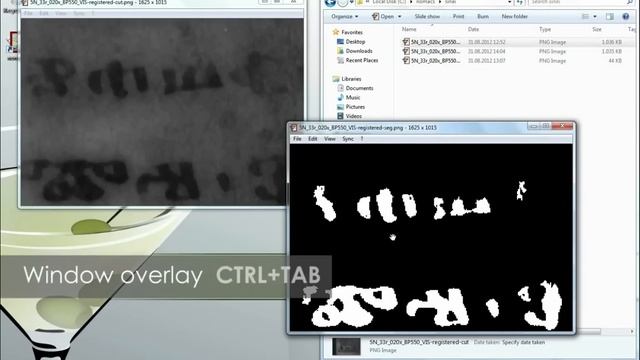Click Burn in the Explorer toolbar
Viewport: 640px width, 360px height.
483,16
